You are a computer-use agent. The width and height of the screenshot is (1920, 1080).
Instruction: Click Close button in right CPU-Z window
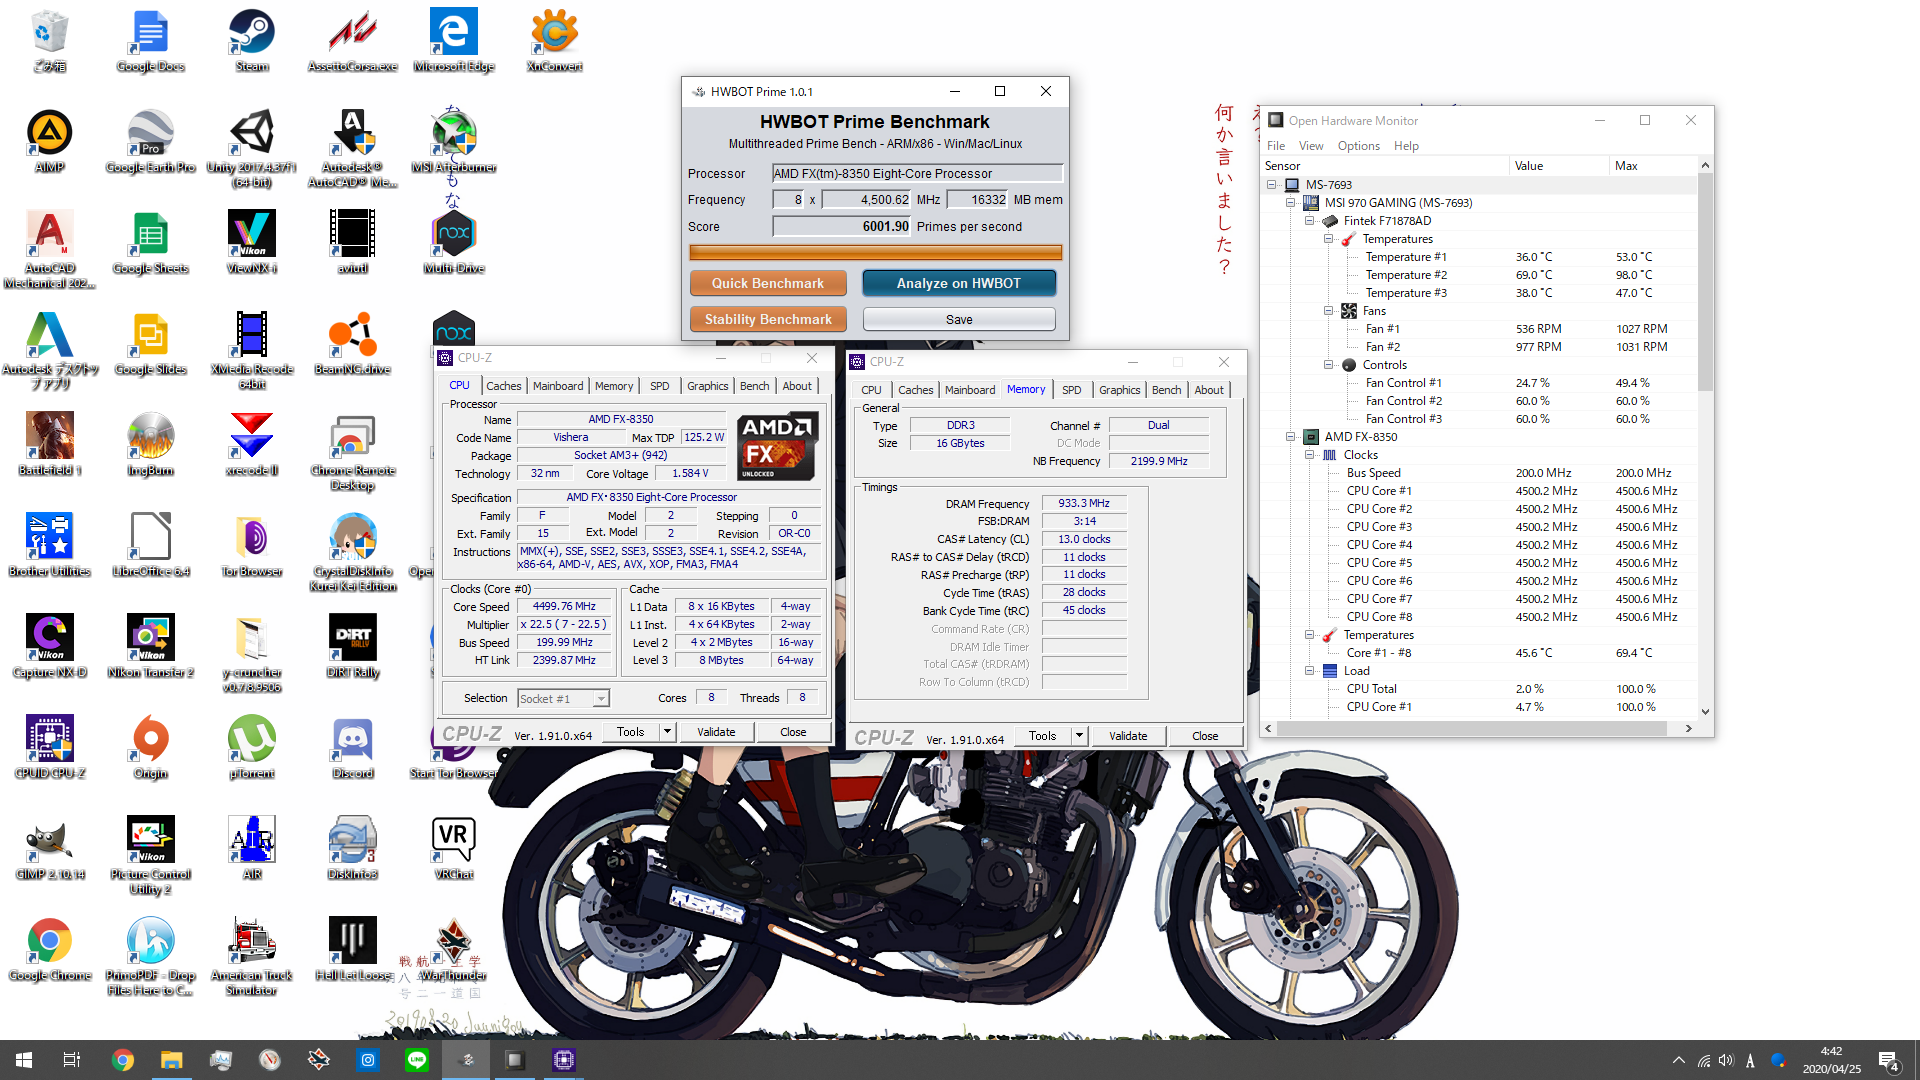click(x=1205, y=736)
